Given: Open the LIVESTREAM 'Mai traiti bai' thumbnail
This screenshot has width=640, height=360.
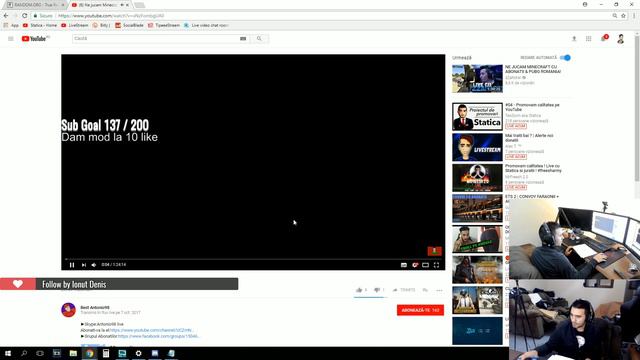Looking at the screenshot, I should click(477, 147).
